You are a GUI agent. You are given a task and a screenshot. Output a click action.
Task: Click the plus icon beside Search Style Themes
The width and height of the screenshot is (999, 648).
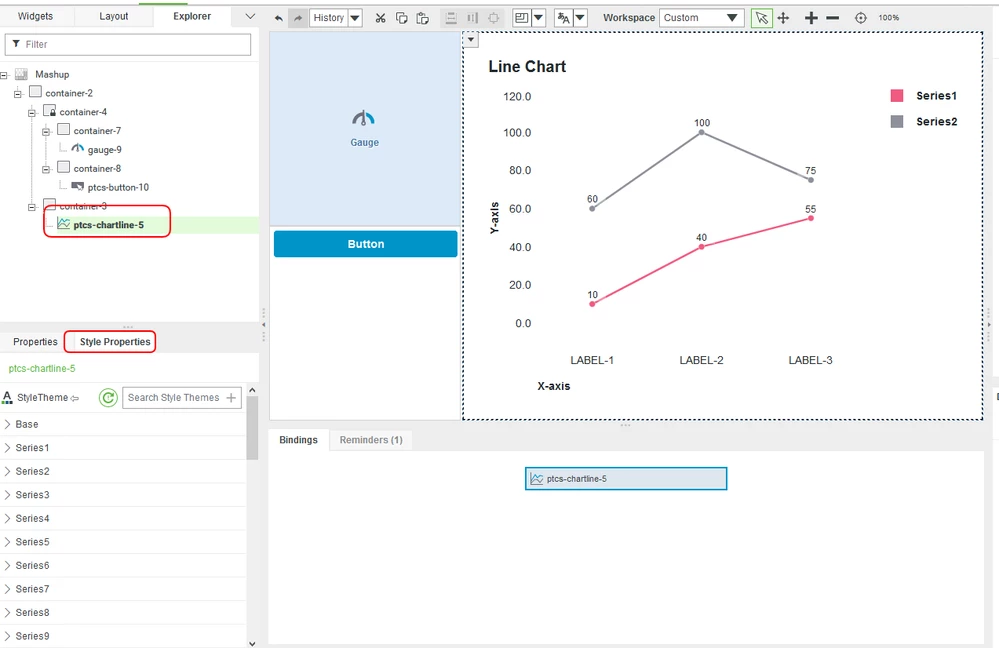(x=231, y=398)
